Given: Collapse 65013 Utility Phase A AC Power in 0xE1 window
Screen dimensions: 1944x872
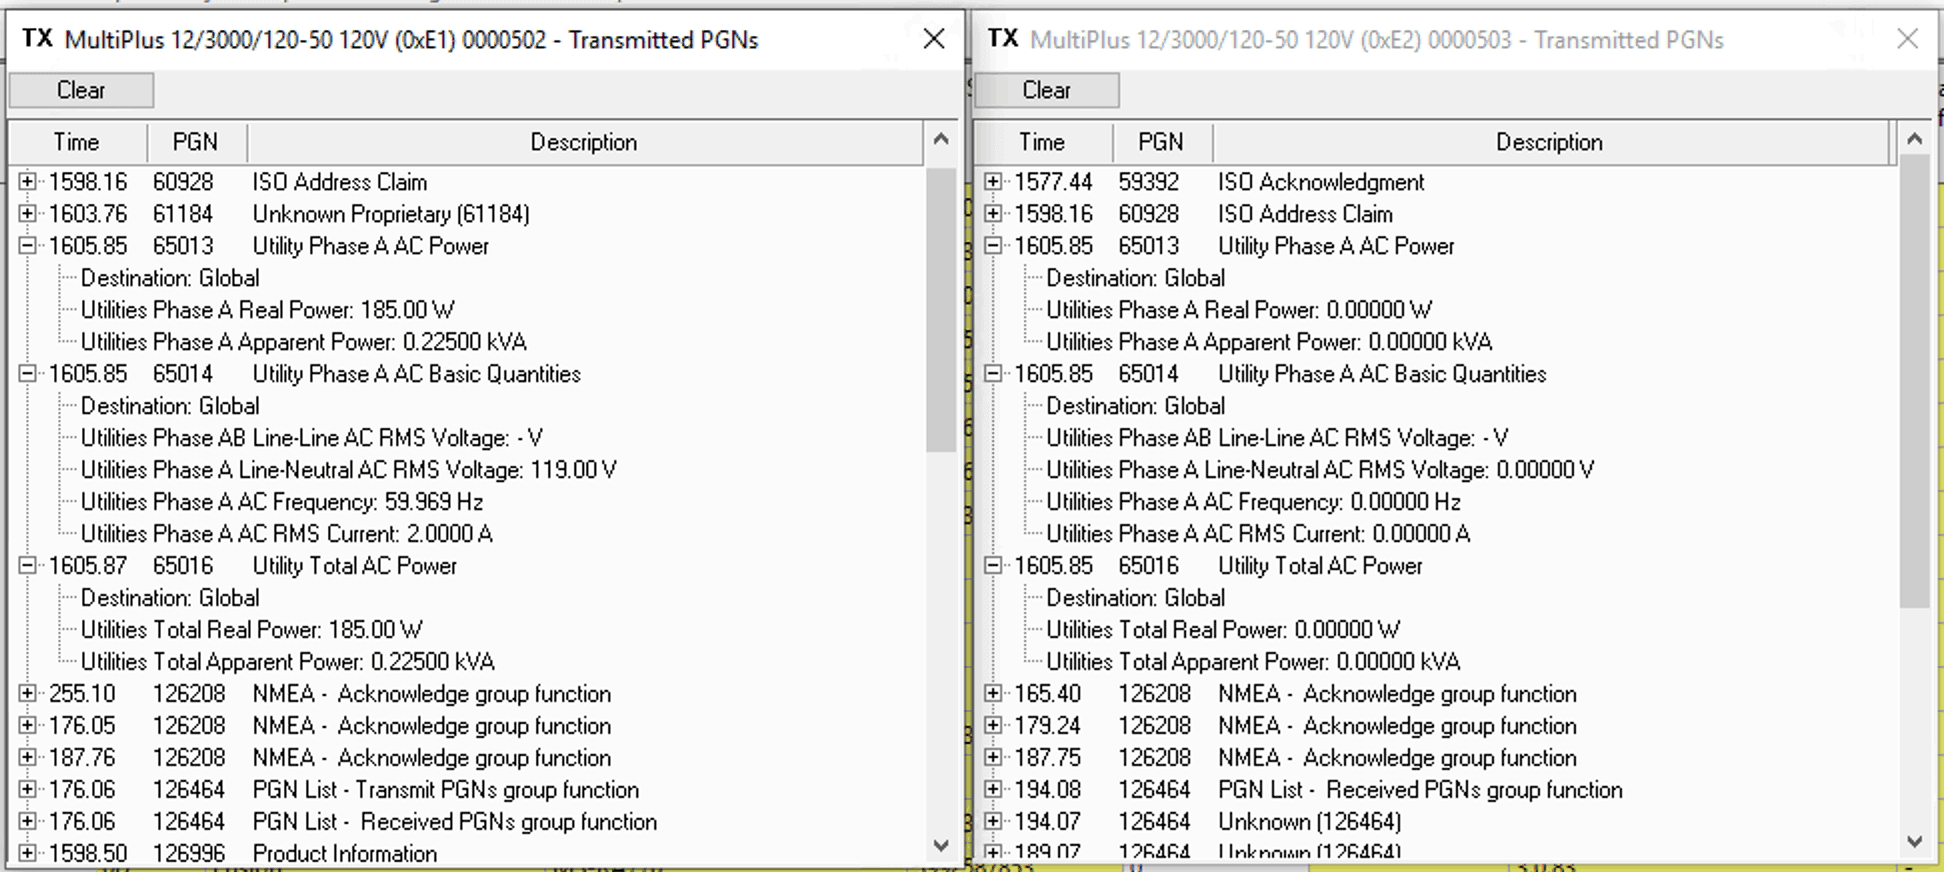Looking at the screenshot, I should [28, 246].
